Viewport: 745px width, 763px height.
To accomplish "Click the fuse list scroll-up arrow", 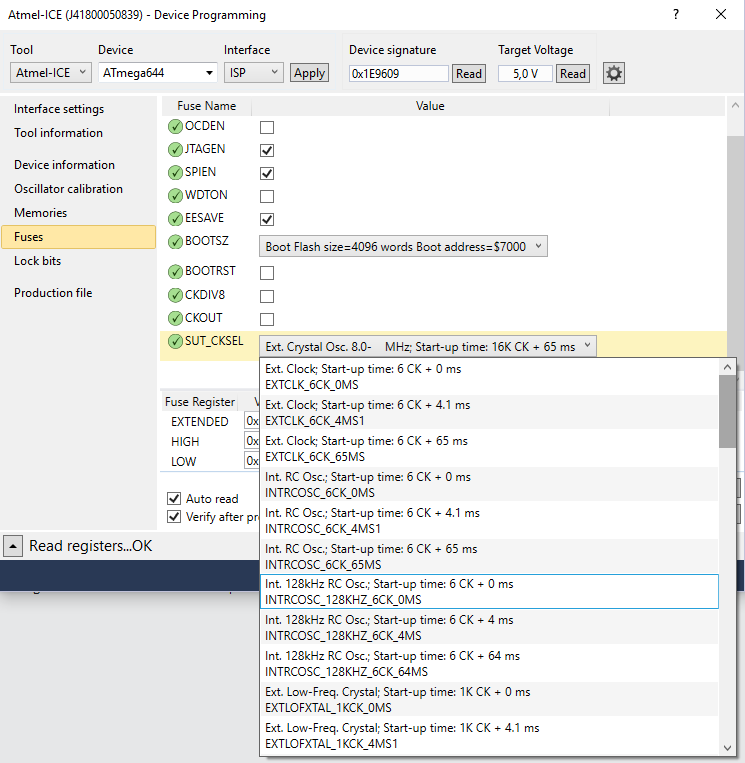I will (x=735, y=106).
